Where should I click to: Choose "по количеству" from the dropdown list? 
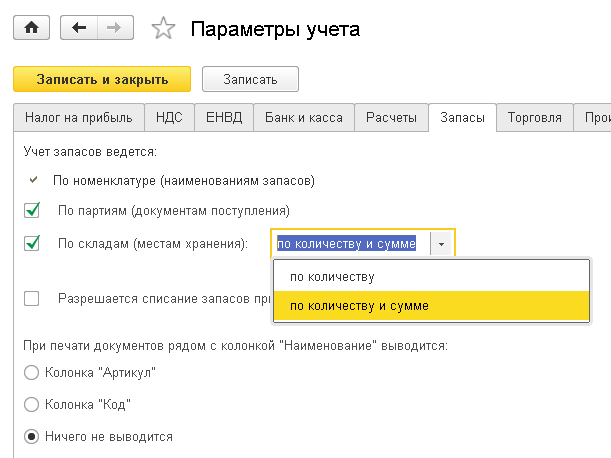332,276
